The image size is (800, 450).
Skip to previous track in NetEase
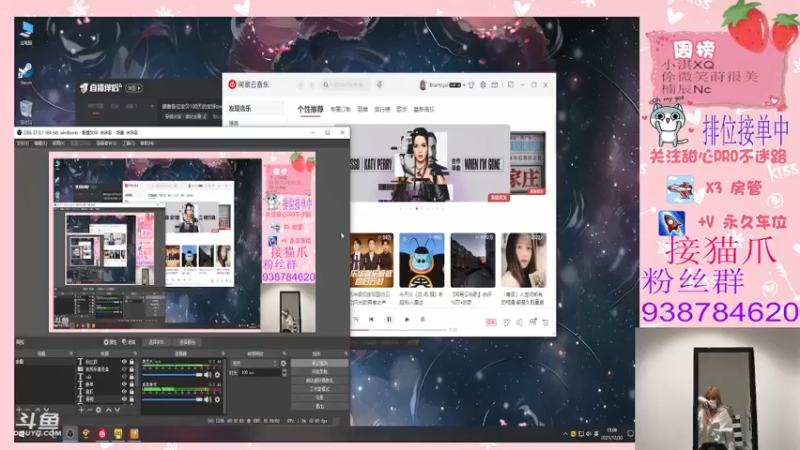pos(371,319)
